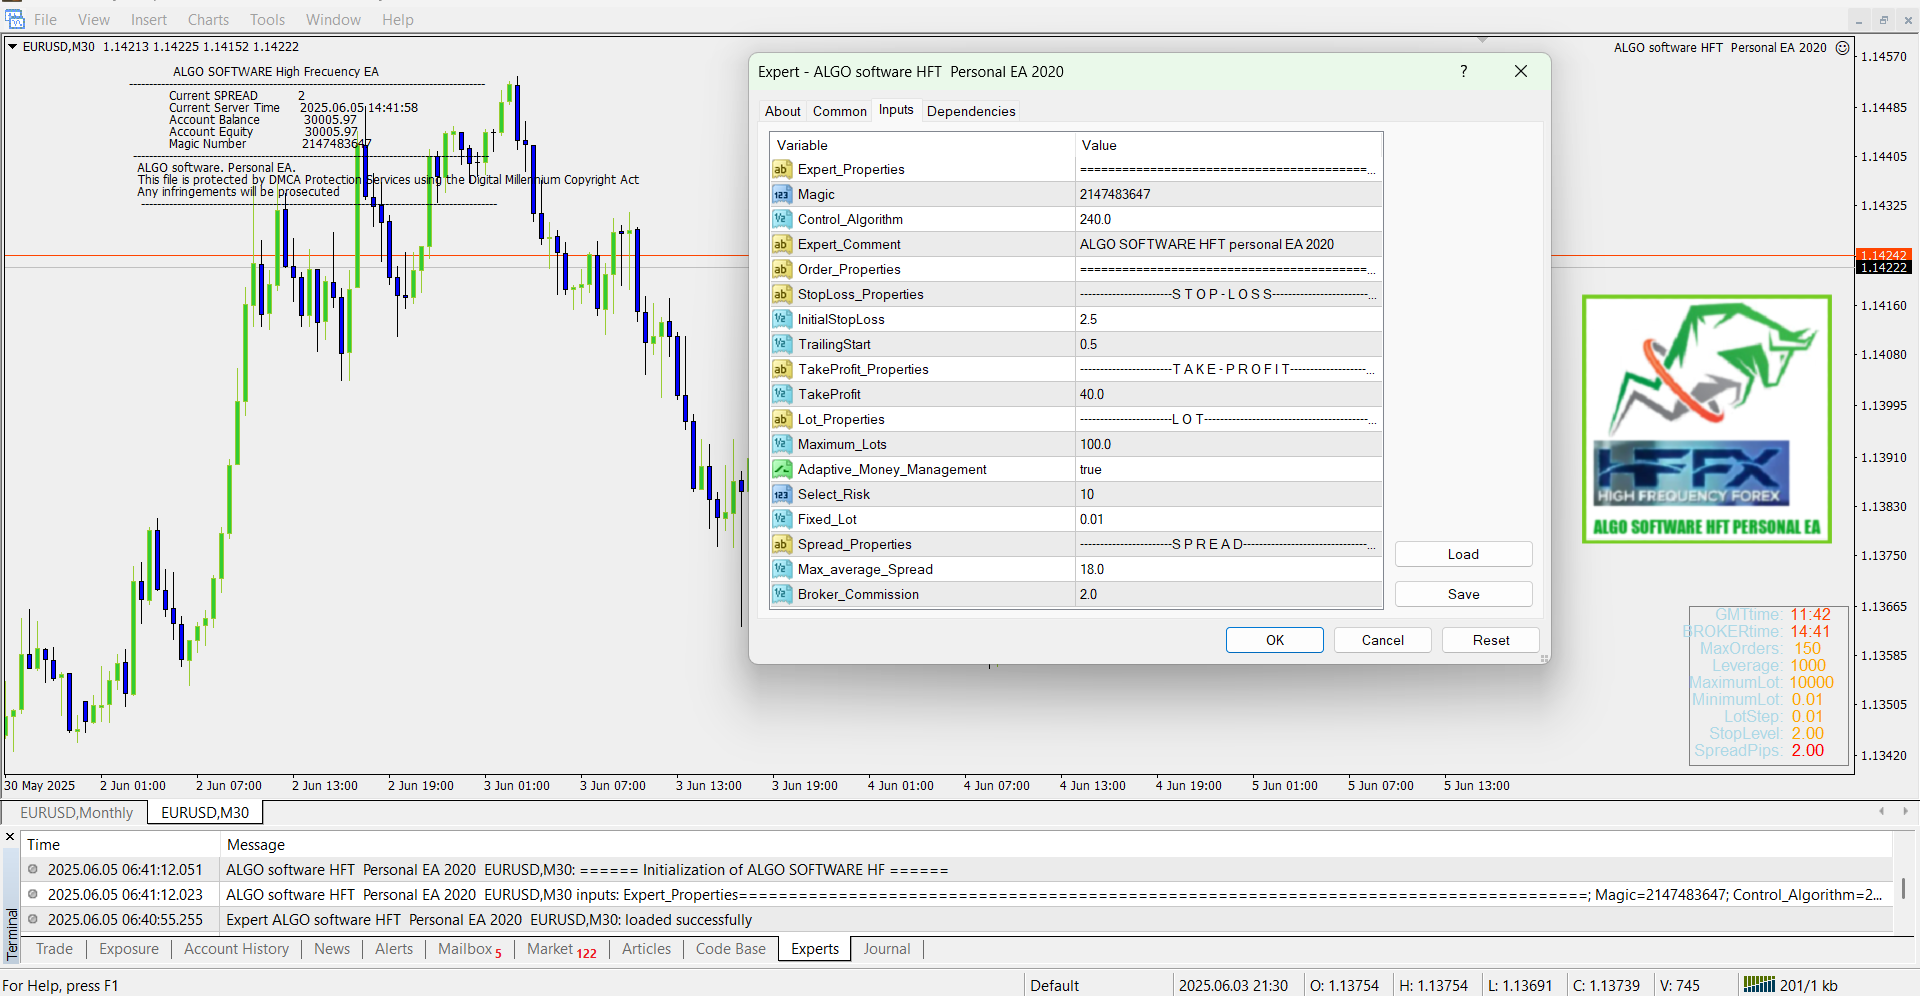Screen dimensions: 1920x996
Task: Close the Terminal panel with the X
Action: pyautogui.click(x=10, y=837)
